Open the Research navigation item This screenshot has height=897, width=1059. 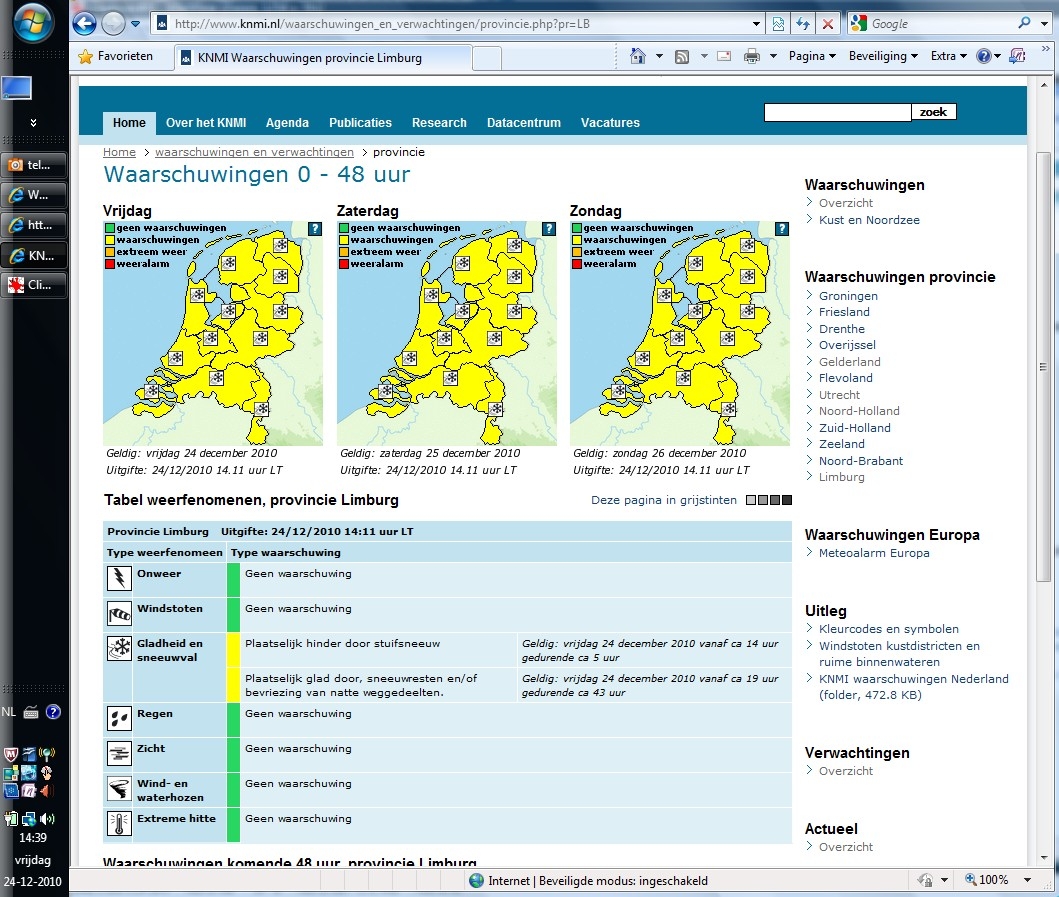[x=439, y=123]
